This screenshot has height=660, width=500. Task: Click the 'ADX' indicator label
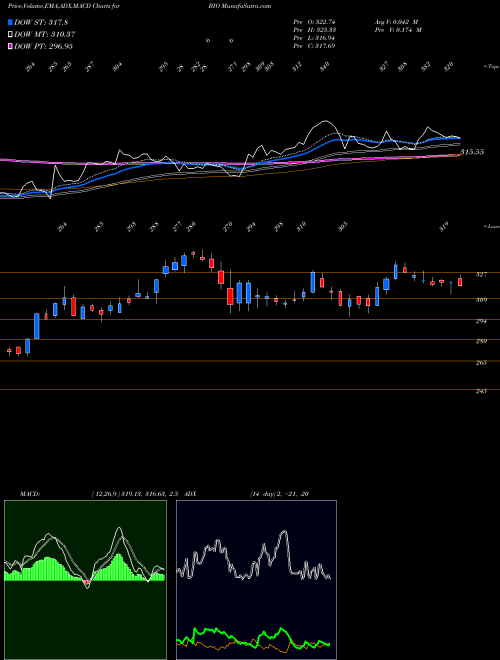(x=190, y=494)
